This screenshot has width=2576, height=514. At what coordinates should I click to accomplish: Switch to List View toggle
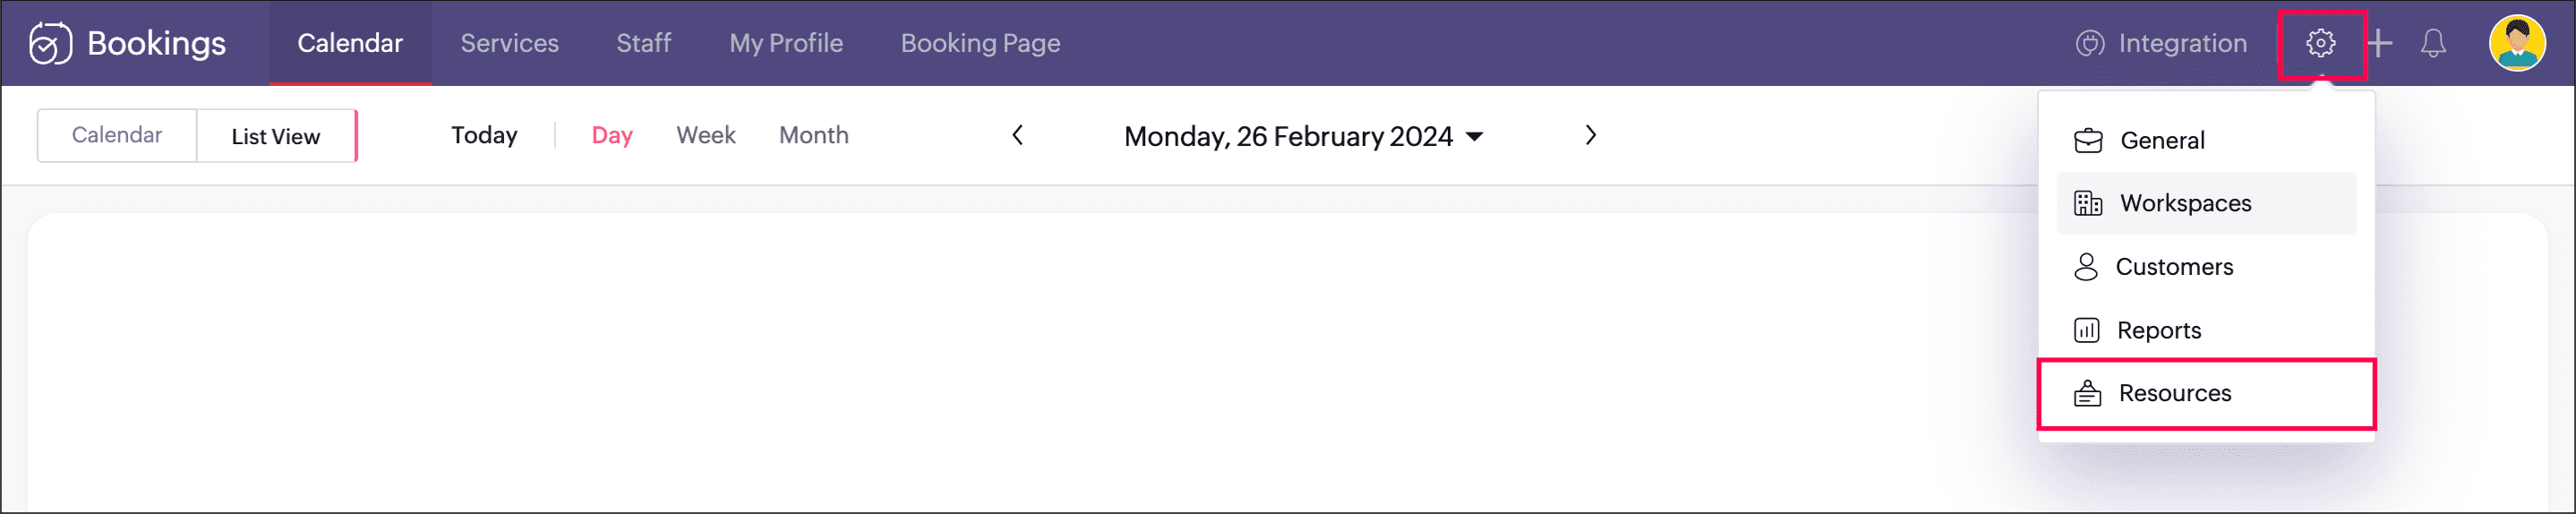click(x=276, y=136)
